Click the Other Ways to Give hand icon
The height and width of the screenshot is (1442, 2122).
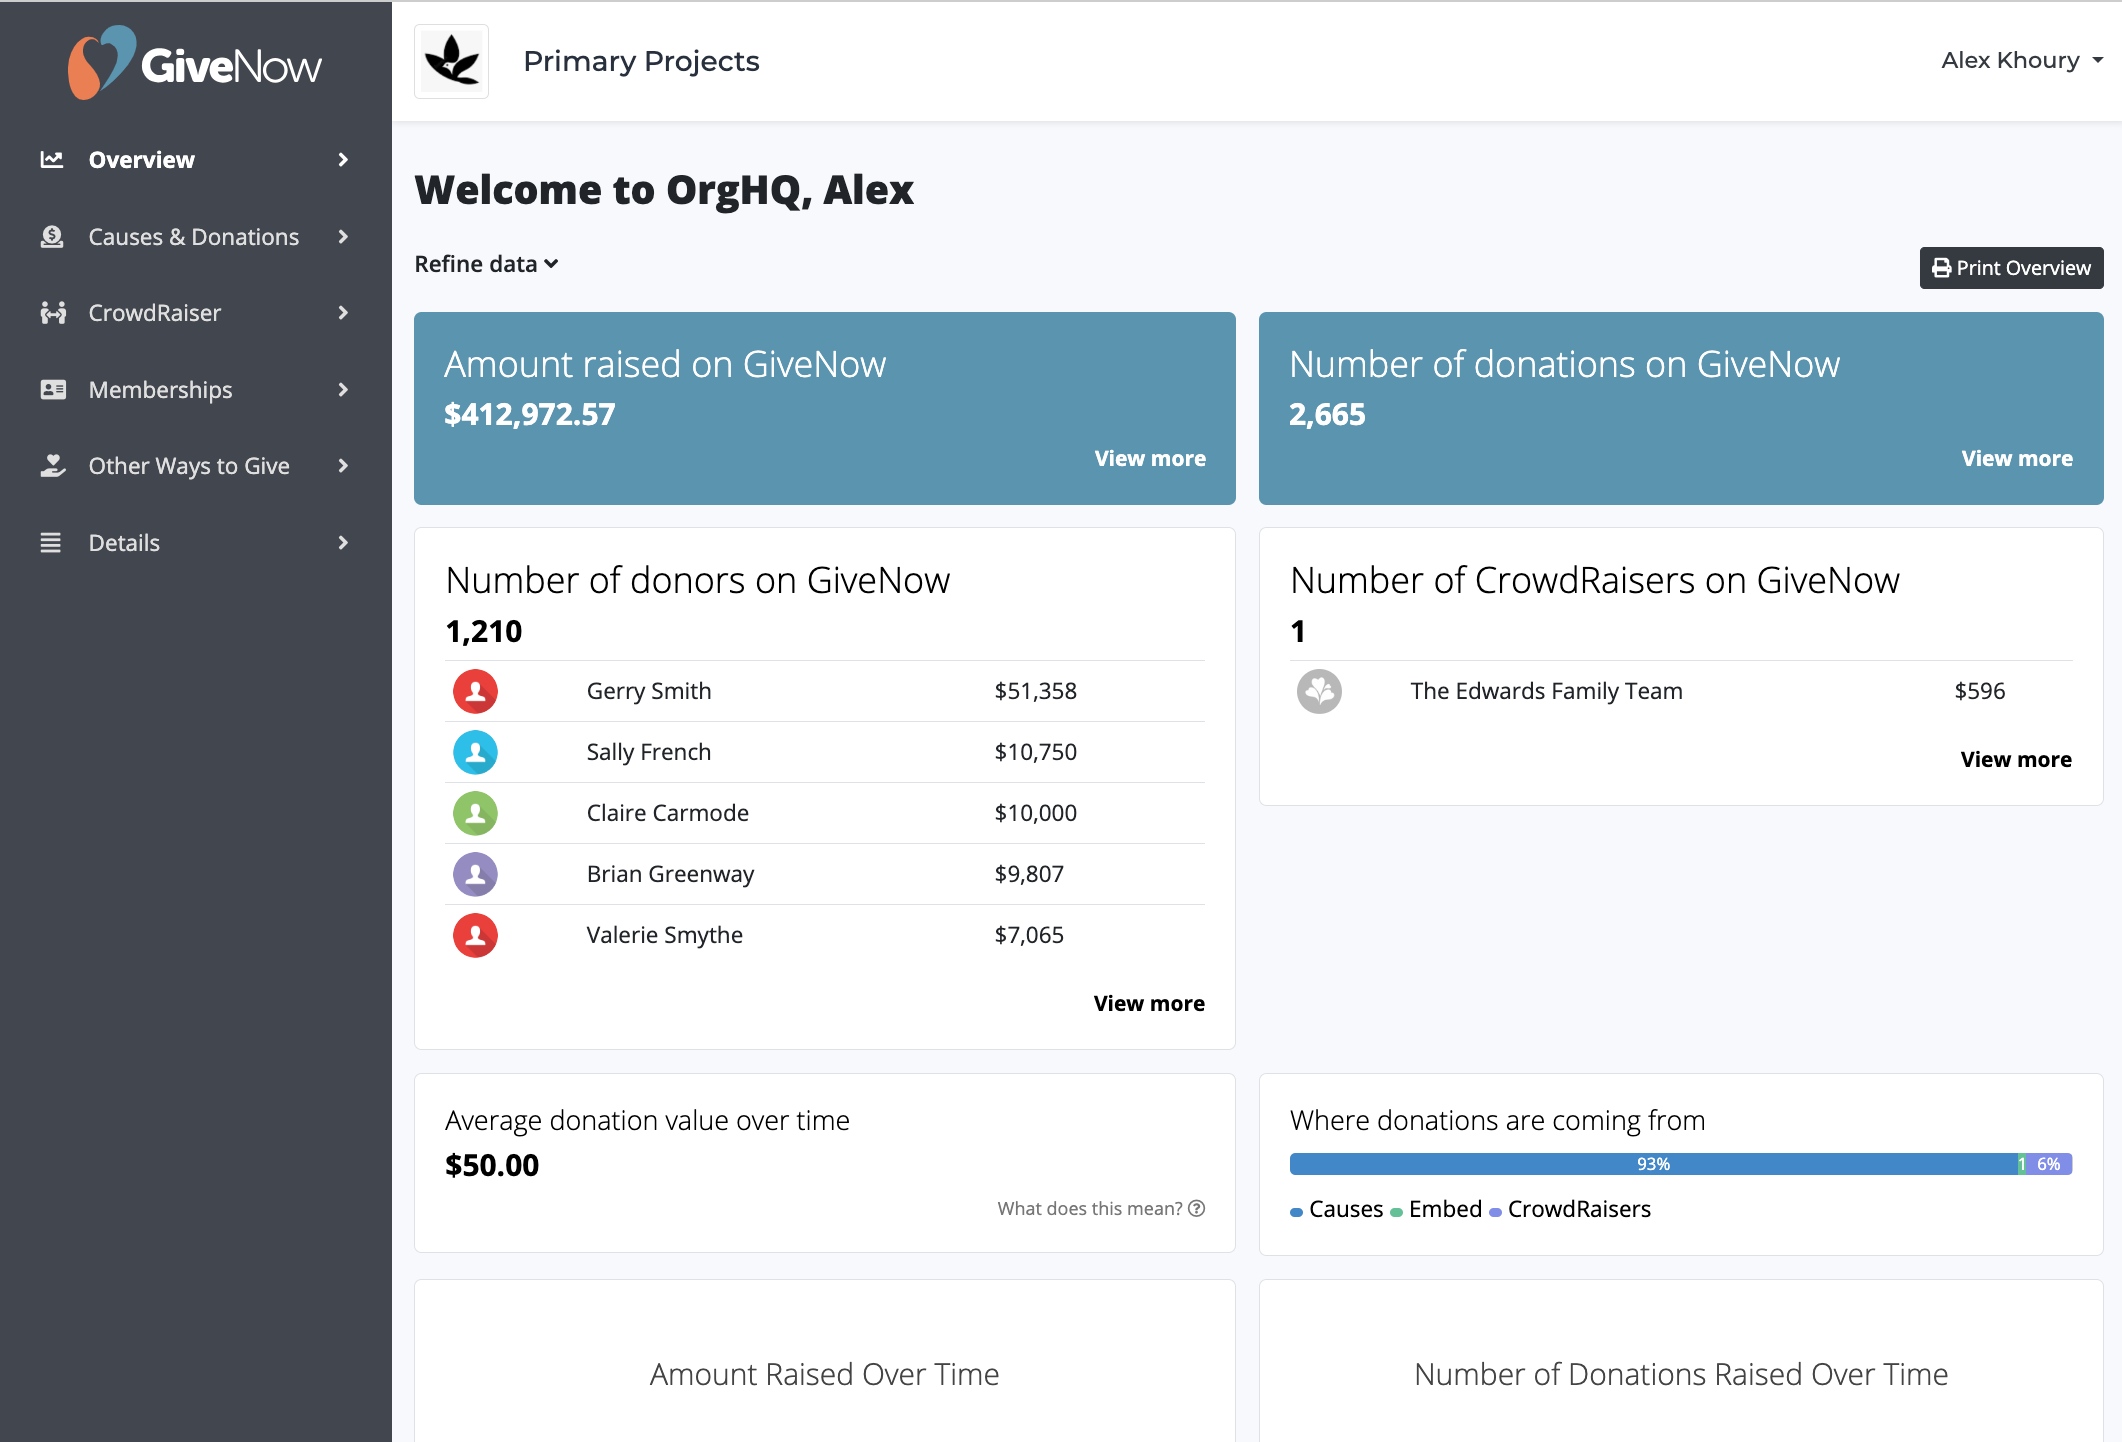[x=53, y=466]
